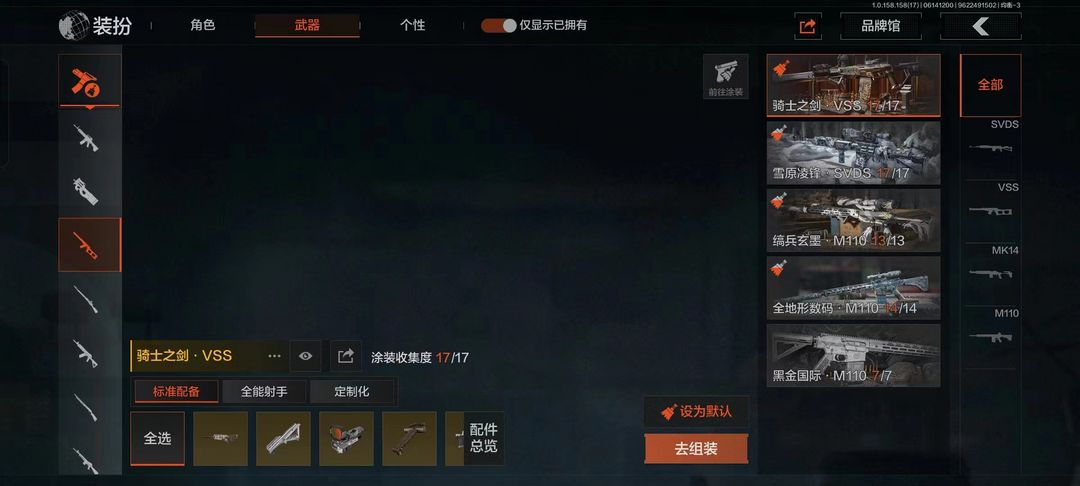The height and width of the screenshot is (486, 1080).
Task: Select the highlighted marksman rifle sidebar category
Action: coord(90,245)
